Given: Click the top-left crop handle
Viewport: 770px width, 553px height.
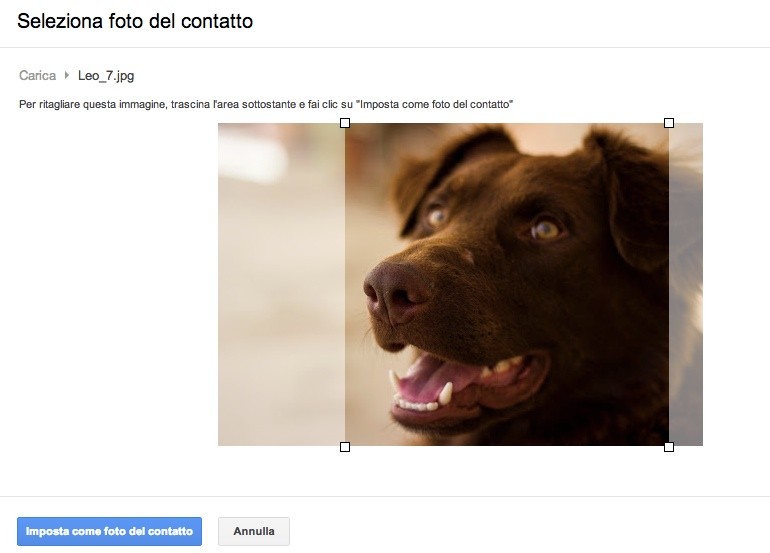Looking at the screenshot, I should (x=345, y=123).
